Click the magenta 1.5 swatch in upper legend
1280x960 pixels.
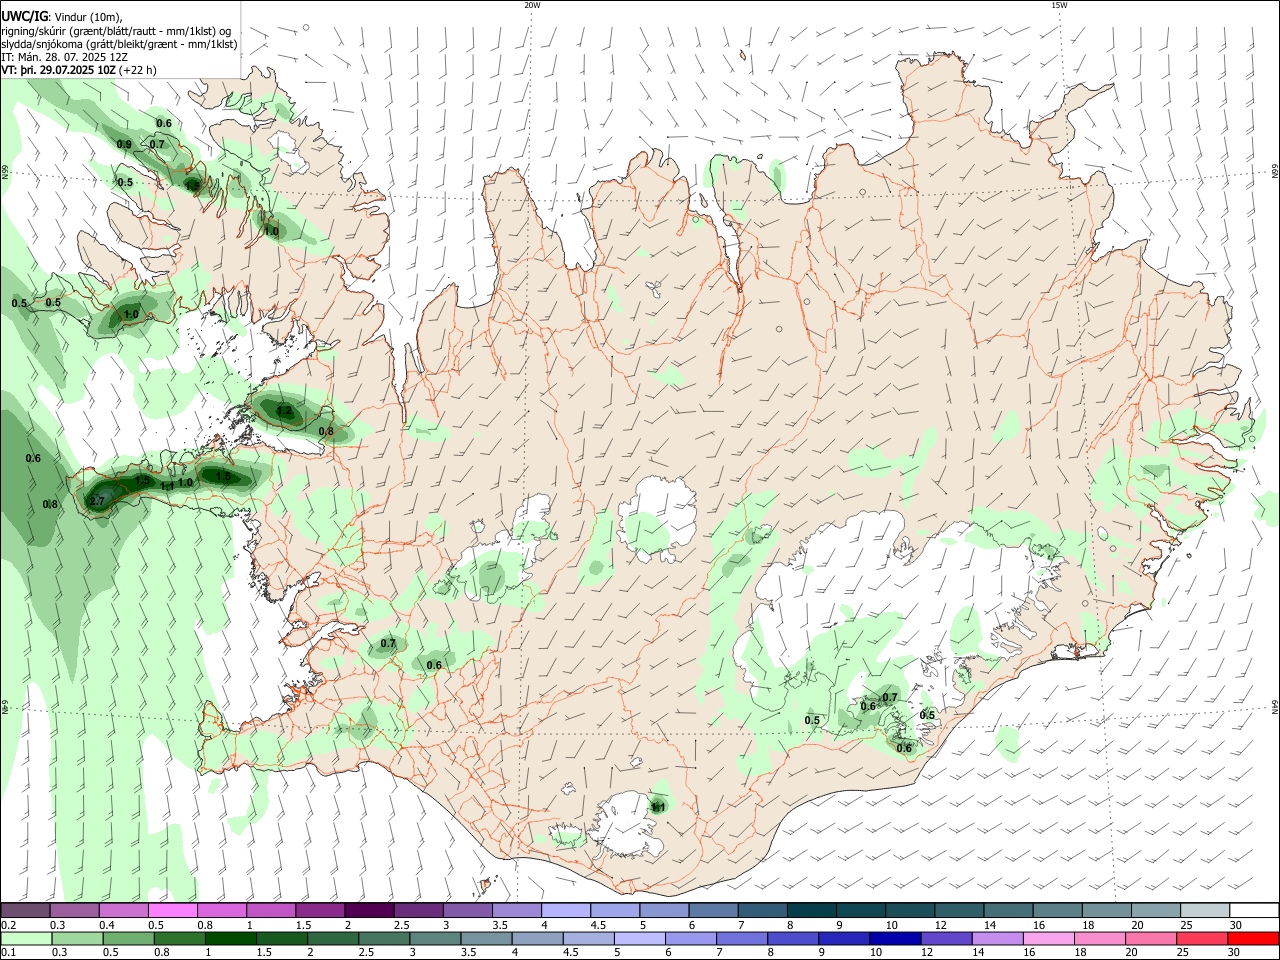[x=320, y=911]
